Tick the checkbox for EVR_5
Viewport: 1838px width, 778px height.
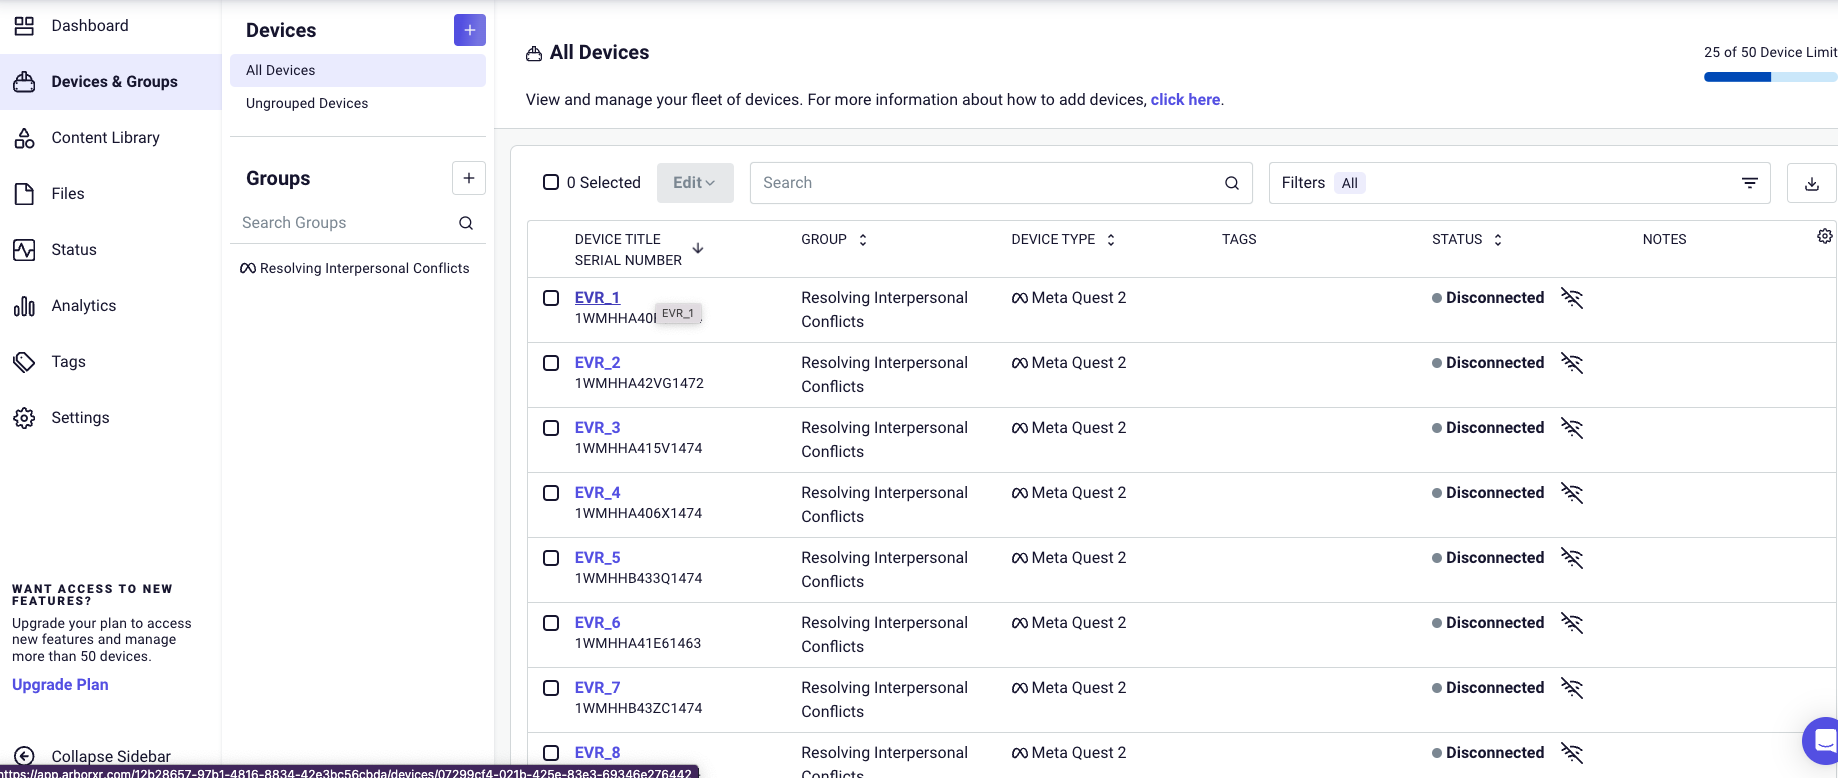[x=551, y=558]
